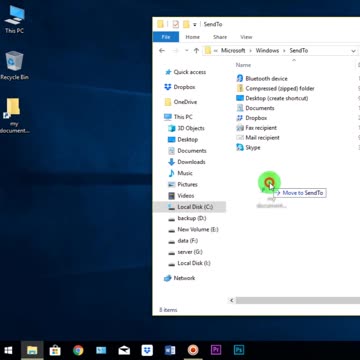Open Videos in the navigation pane

coord(181,196)
